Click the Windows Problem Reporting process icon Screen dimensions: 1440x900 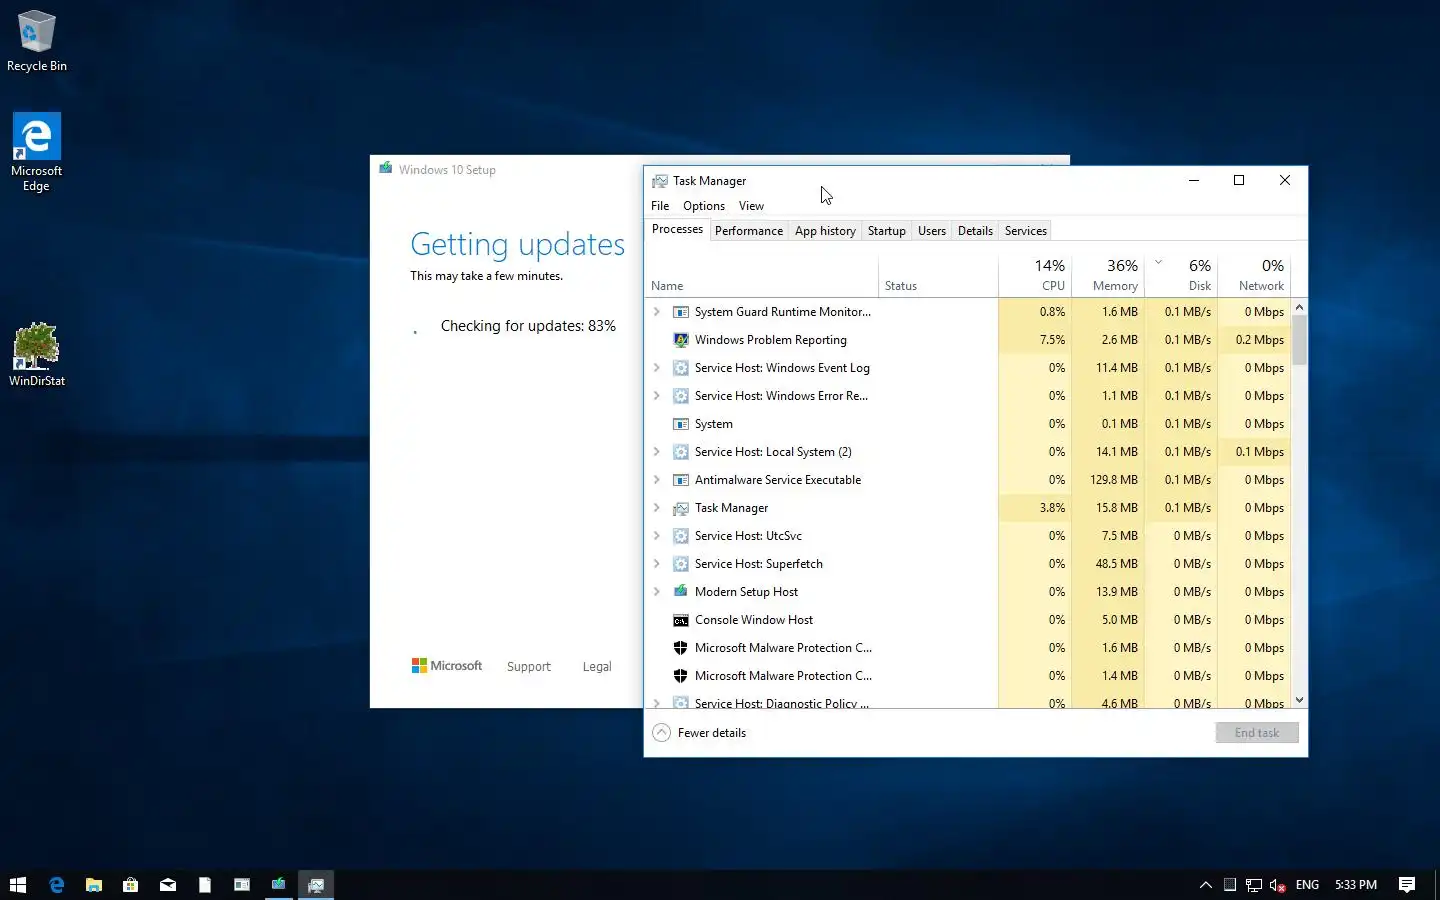681,340
